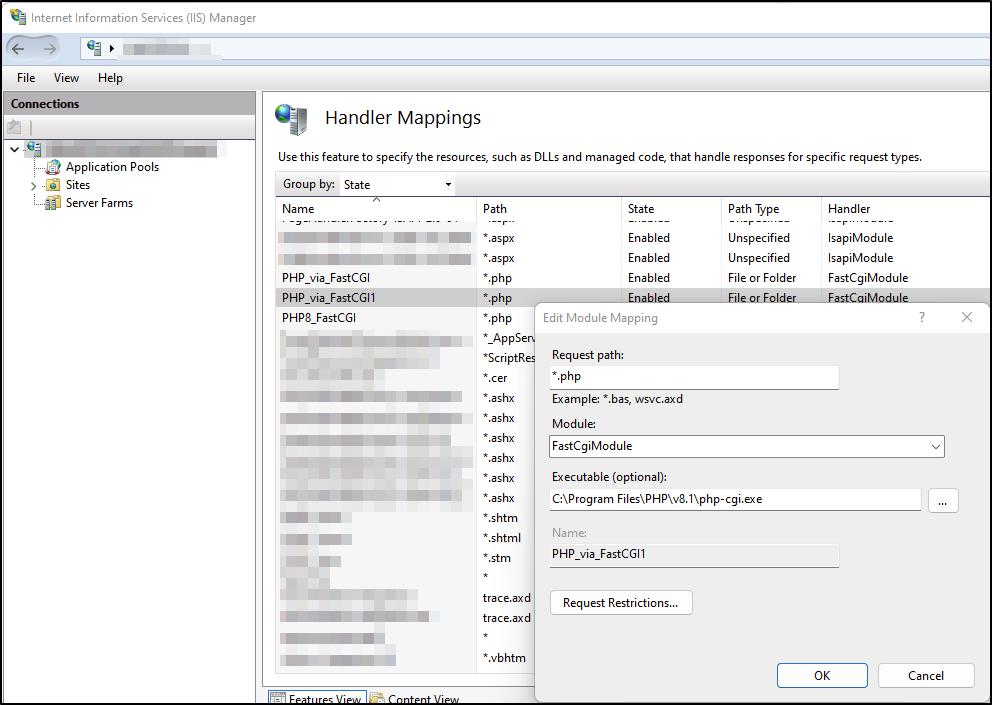
Task: Select the PHP_via_FastCGI1 handler row
Action: tap(633, 297)
